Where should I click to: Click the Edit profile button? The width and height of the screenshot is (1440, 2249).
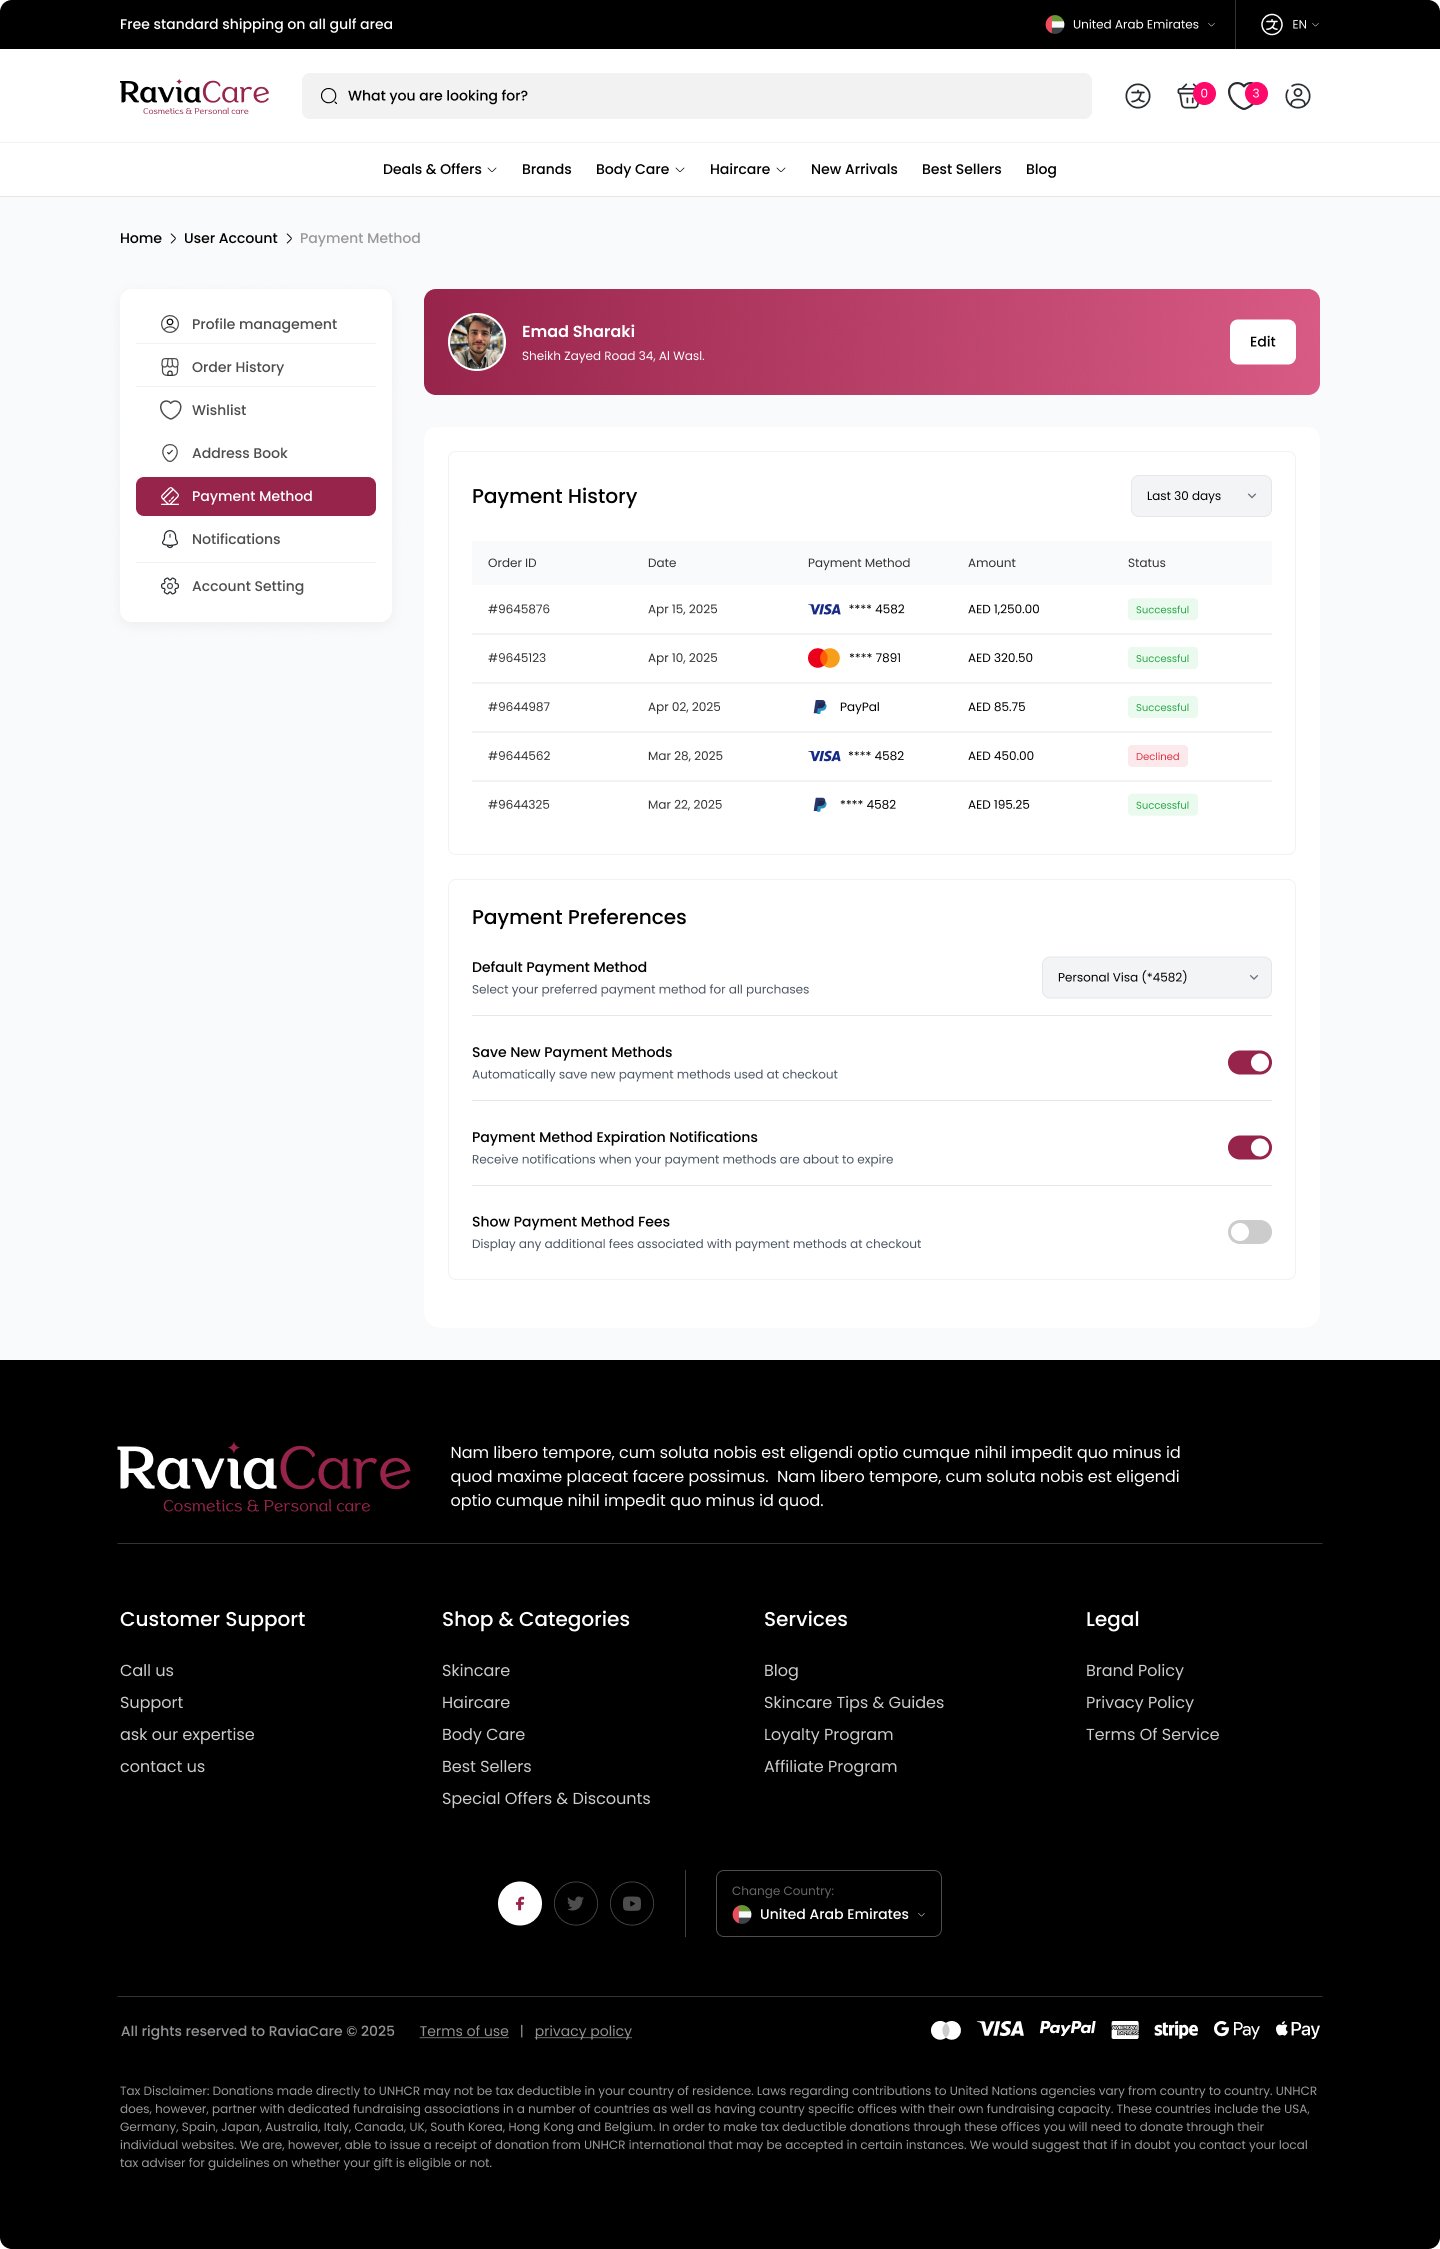(x=1262, y=342)
